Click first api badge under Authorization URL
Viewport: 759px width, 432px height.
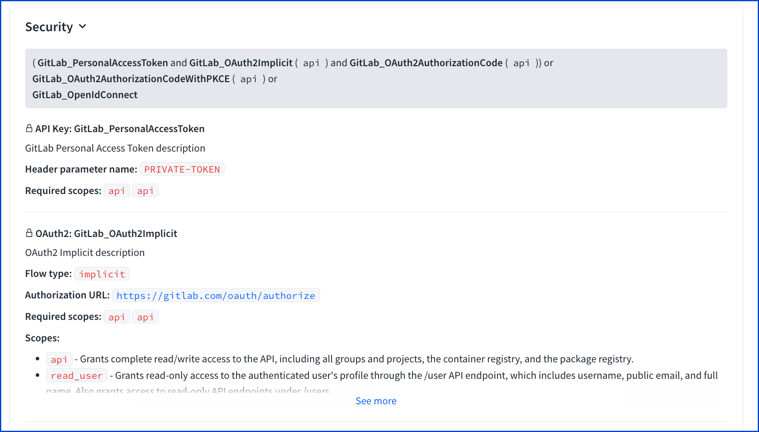pyautogui.click(x=117, y=317)
